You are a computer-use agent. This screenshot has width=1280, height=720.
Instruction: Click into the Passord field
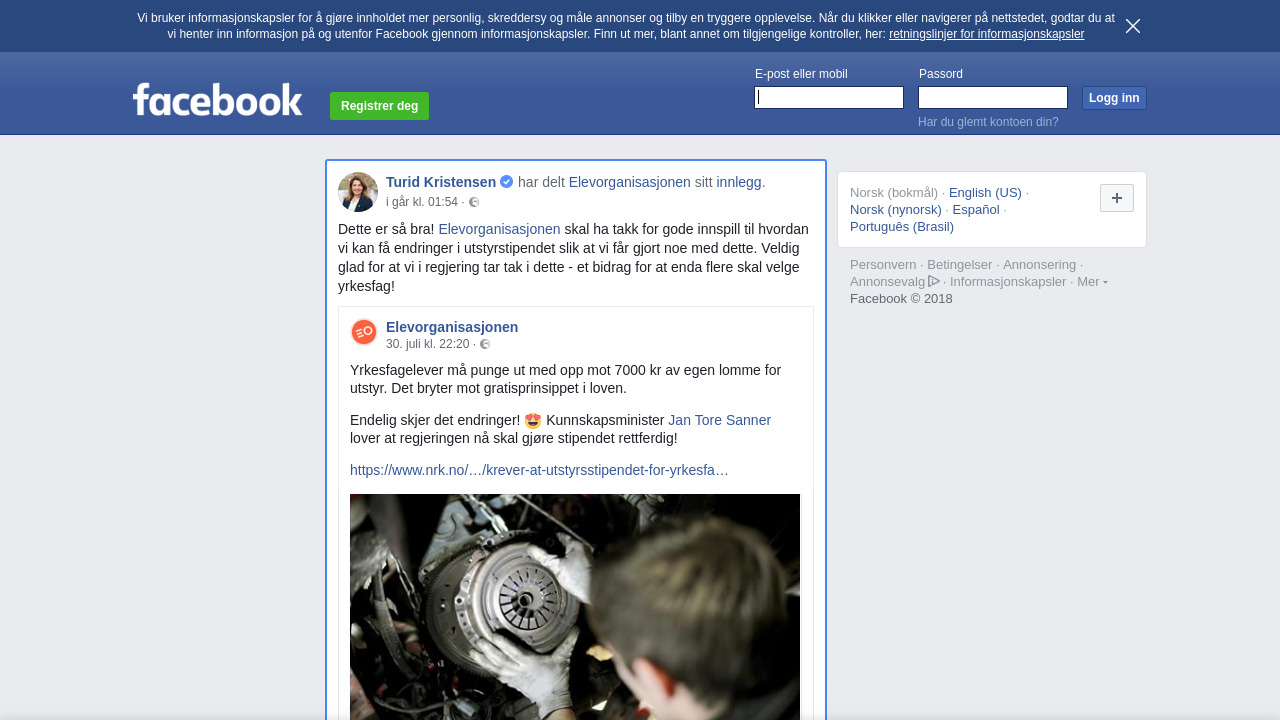[x=992, y=97]
